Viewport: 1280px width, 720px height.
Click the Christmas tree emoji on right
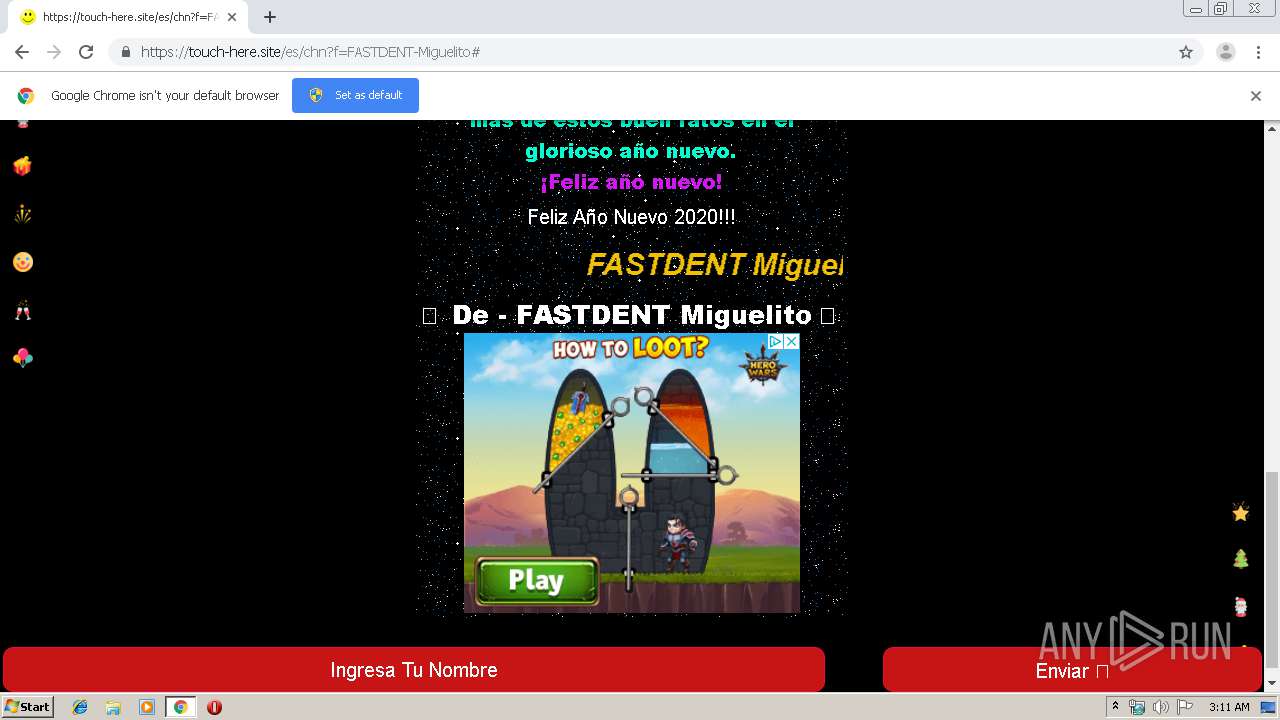point(1240,559)
